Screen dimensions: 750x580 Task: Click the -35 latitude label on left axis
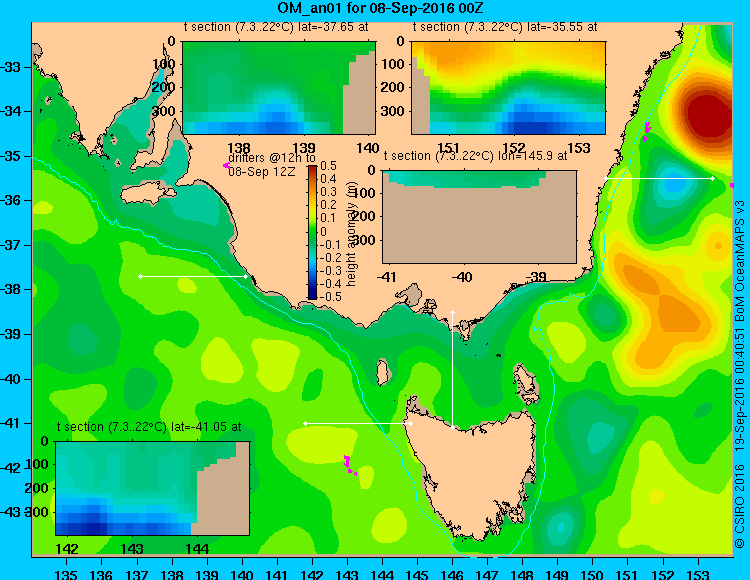11,156
